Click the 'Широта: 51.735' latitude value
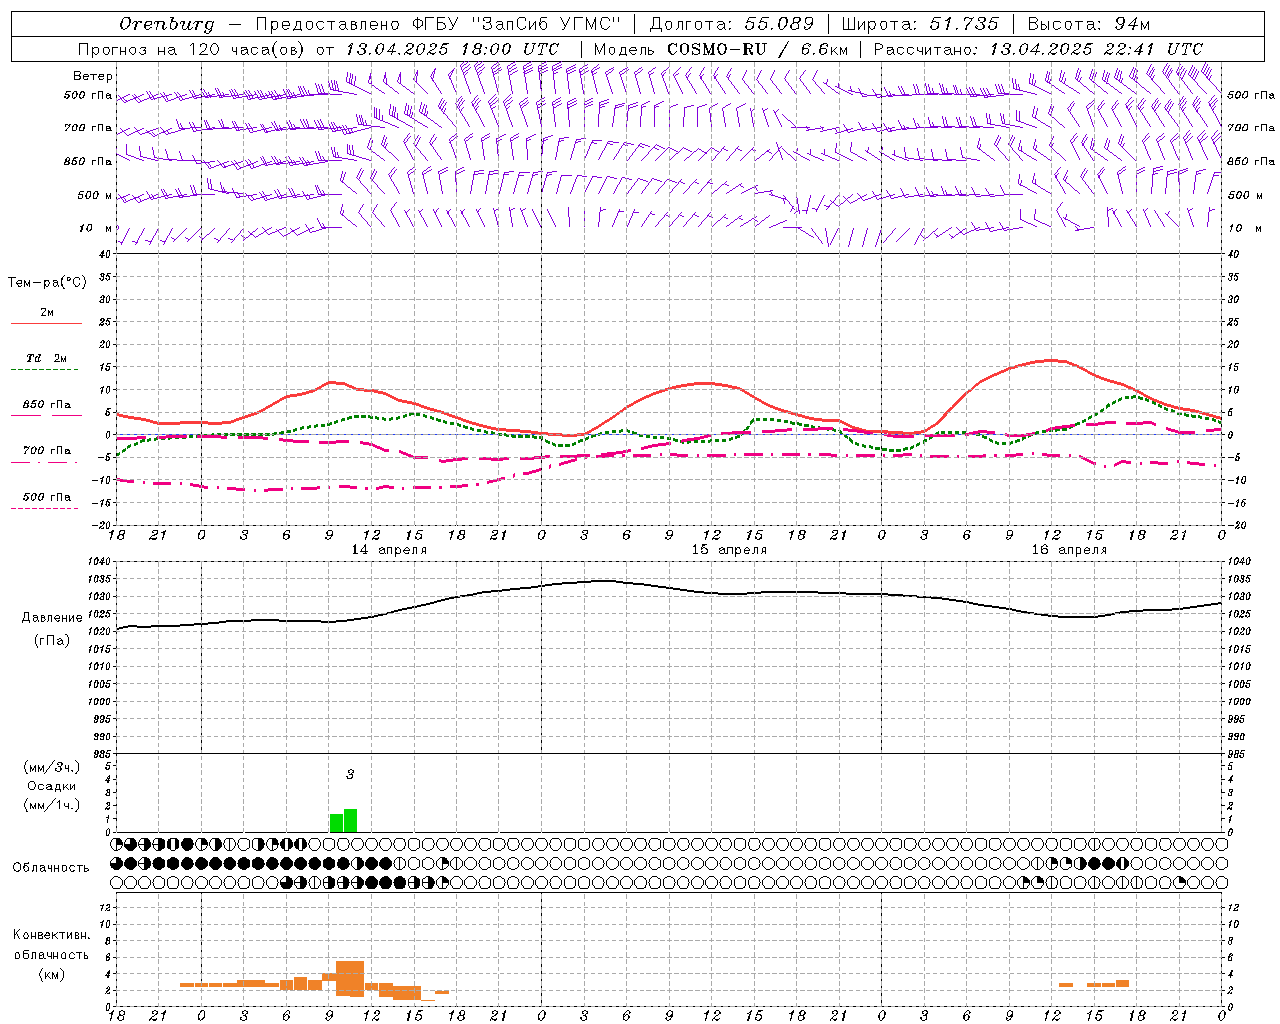This screenshot has width=1280, height=1024. coord(920,24)
